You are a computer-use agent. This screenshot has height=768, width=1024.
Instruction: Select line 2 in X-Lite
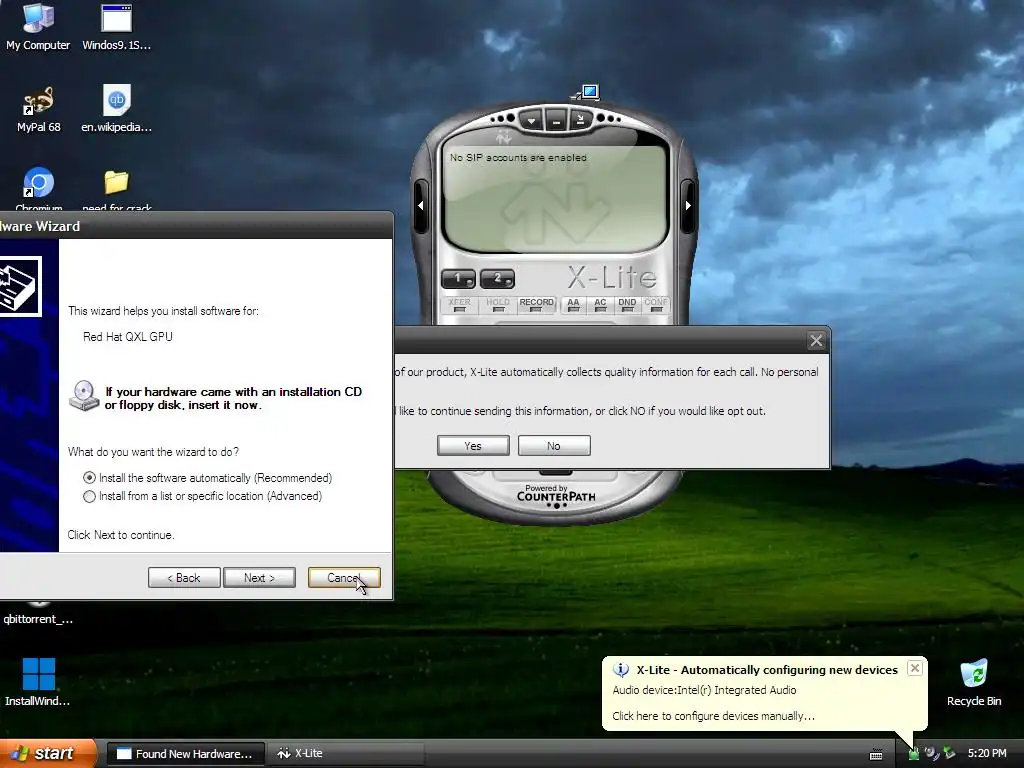tap(498, 279)
